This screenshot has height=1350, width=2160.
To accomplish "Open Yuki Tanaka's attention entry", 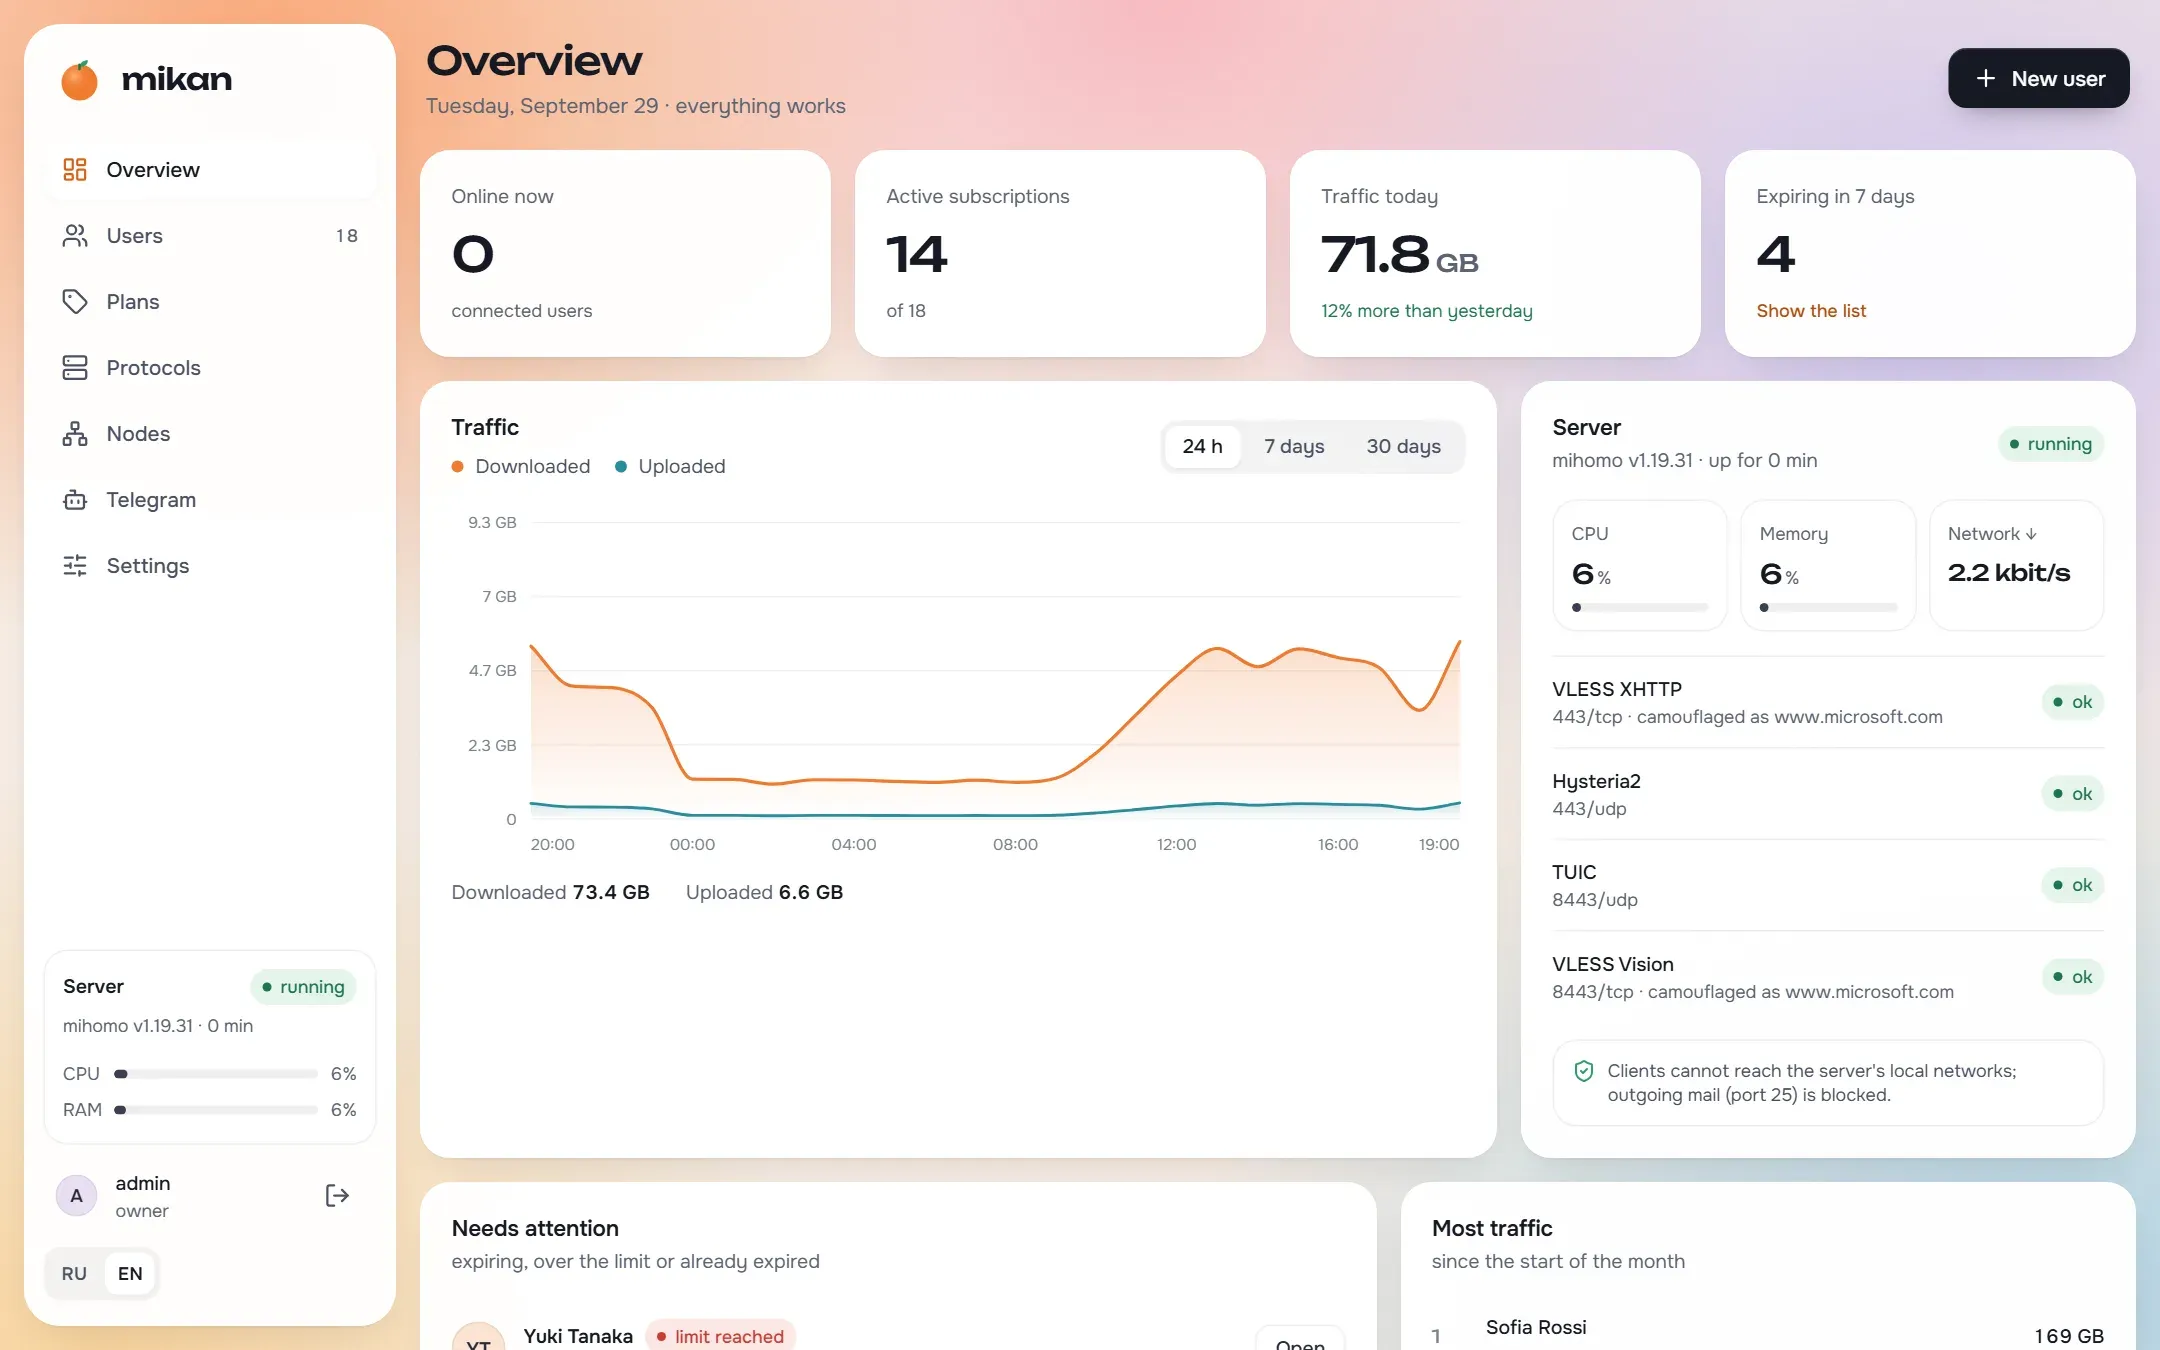I will (x=1300, y=1340).
